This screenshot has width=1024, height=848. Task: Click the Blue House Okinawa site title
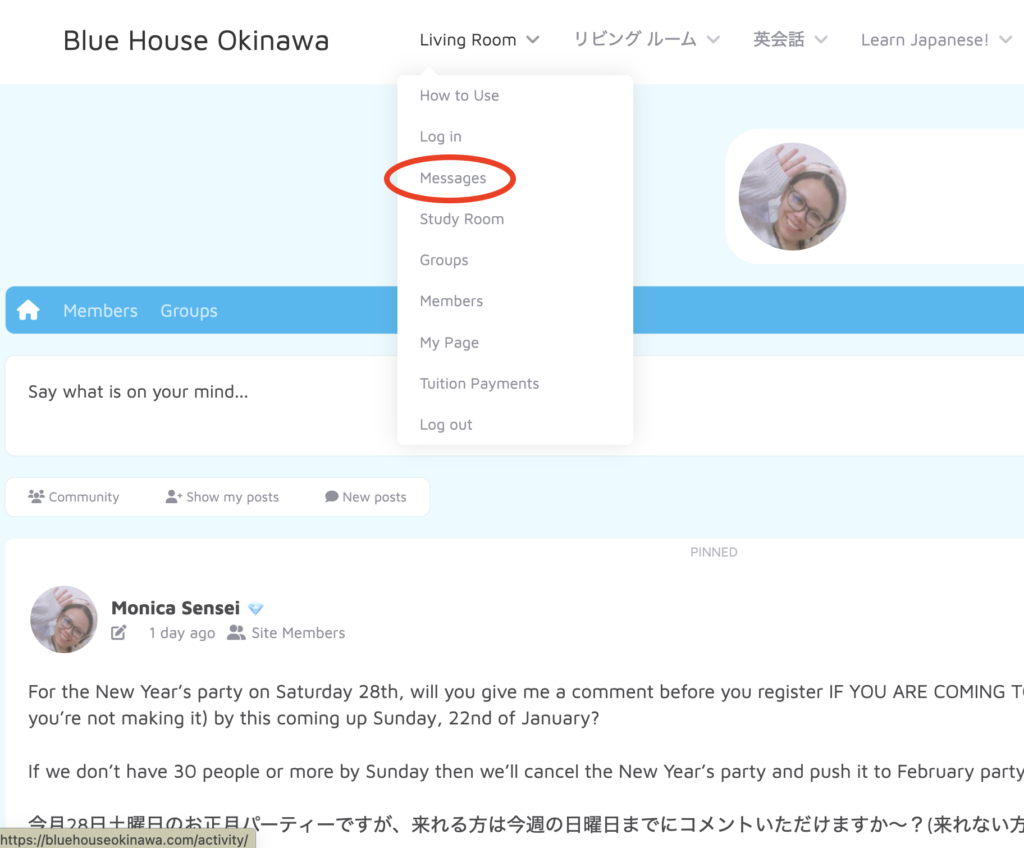pos(196,40)
